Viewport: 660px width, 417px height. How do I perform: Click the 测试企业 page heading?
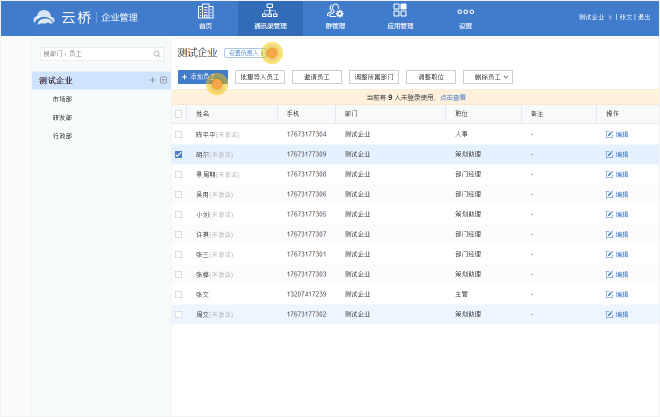point(197,53)
